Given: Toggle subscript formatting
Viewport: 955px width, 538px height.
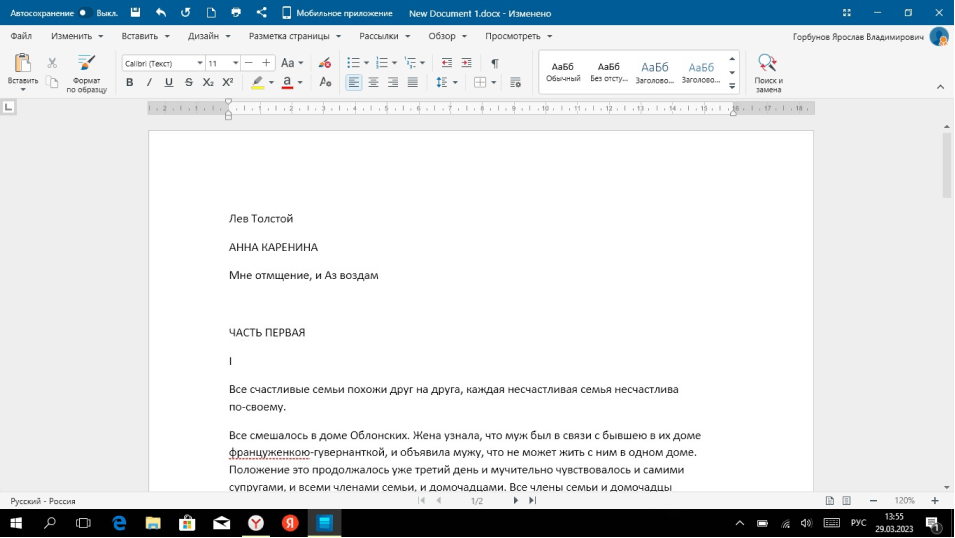Looking at the screenshot, I should click(x=208, y=82).
